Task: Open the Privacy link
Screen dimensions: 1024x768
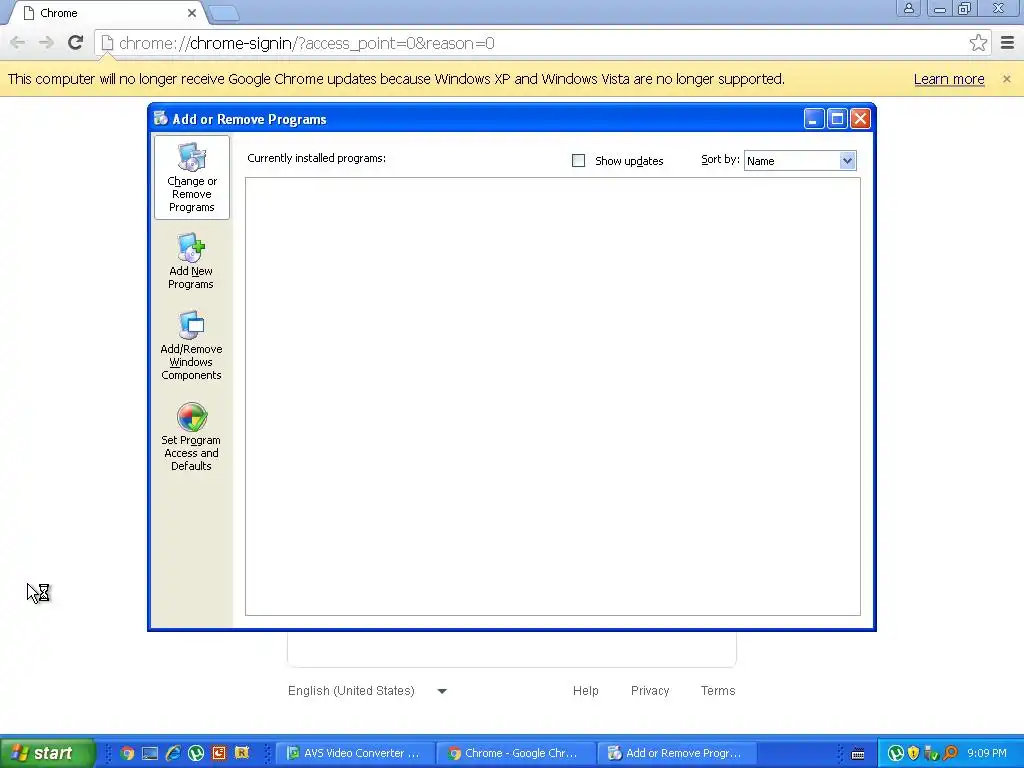Action: click(x=650, y=691)
